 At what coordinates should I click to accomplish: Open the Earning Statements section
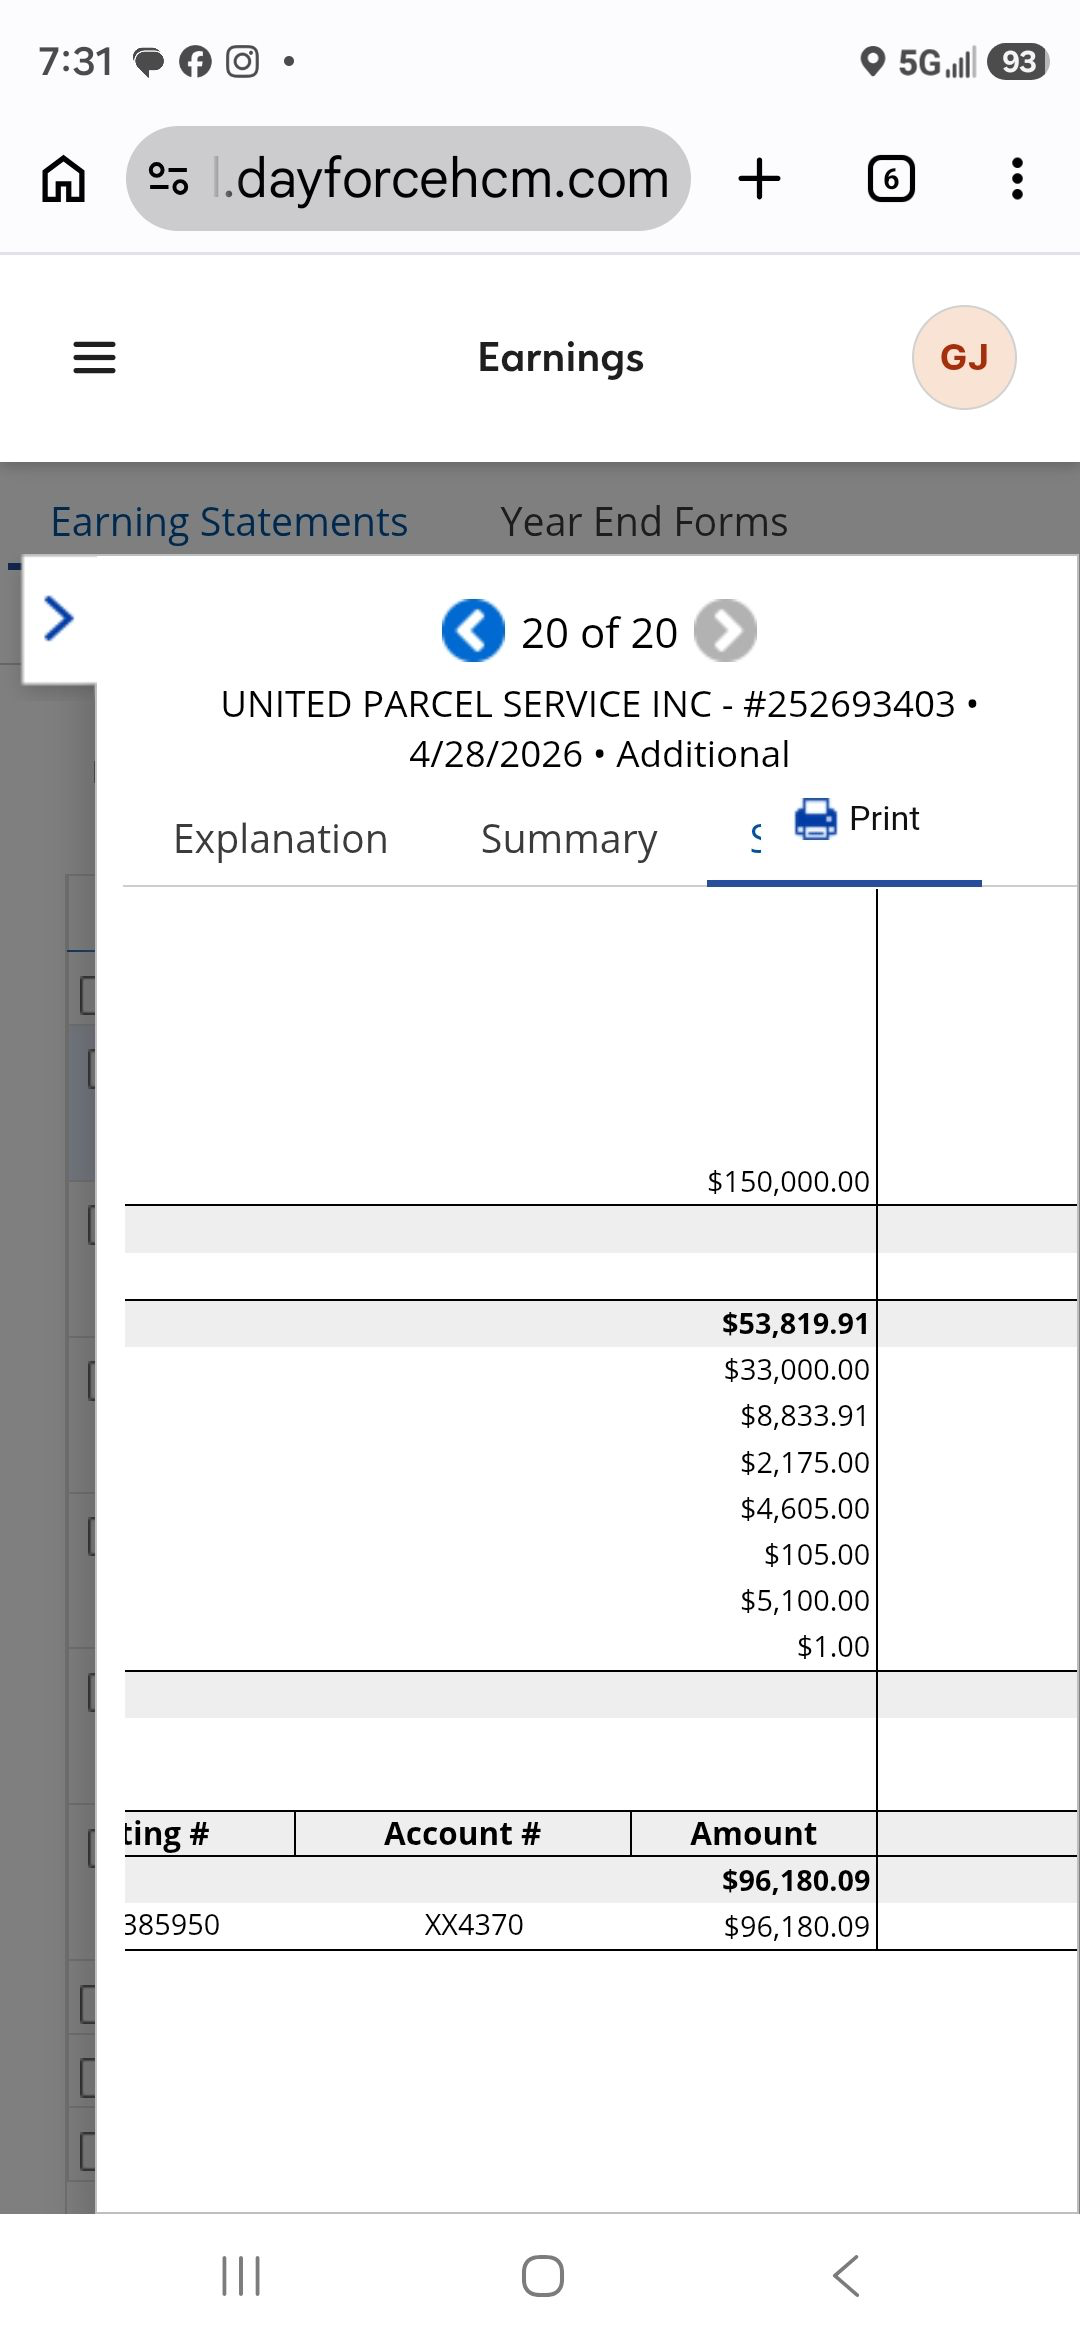pos(229,522)
